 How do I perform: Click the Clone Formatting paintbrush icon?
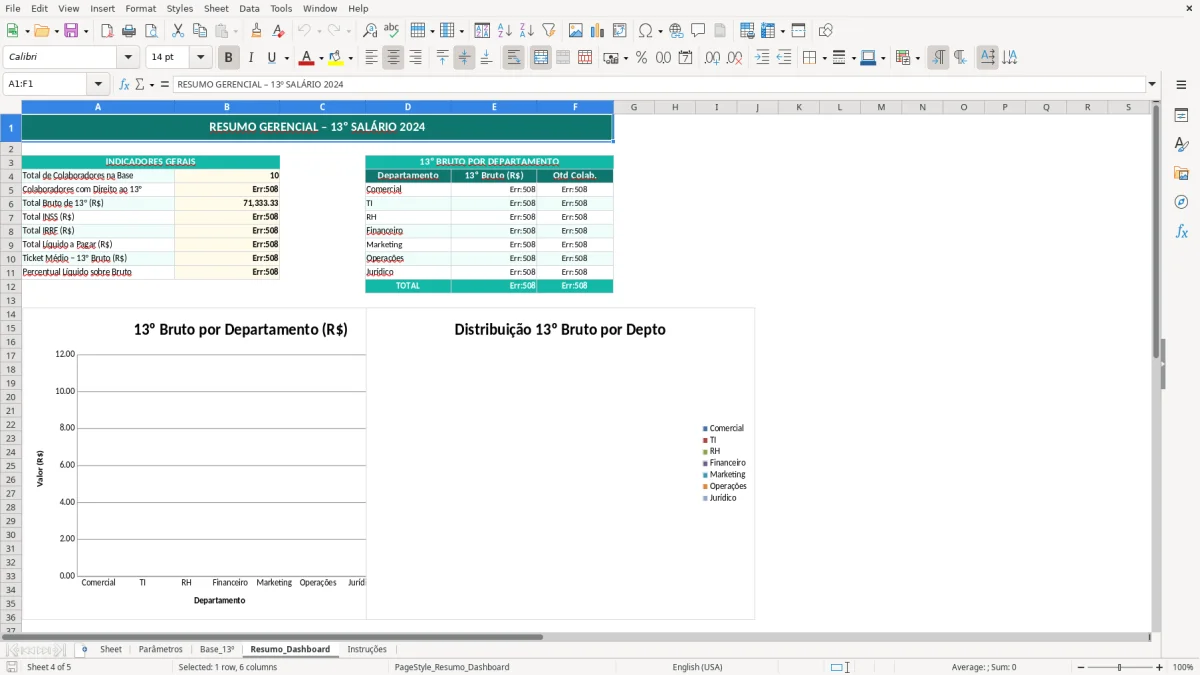pyautogui.click(x=257, y=31)
